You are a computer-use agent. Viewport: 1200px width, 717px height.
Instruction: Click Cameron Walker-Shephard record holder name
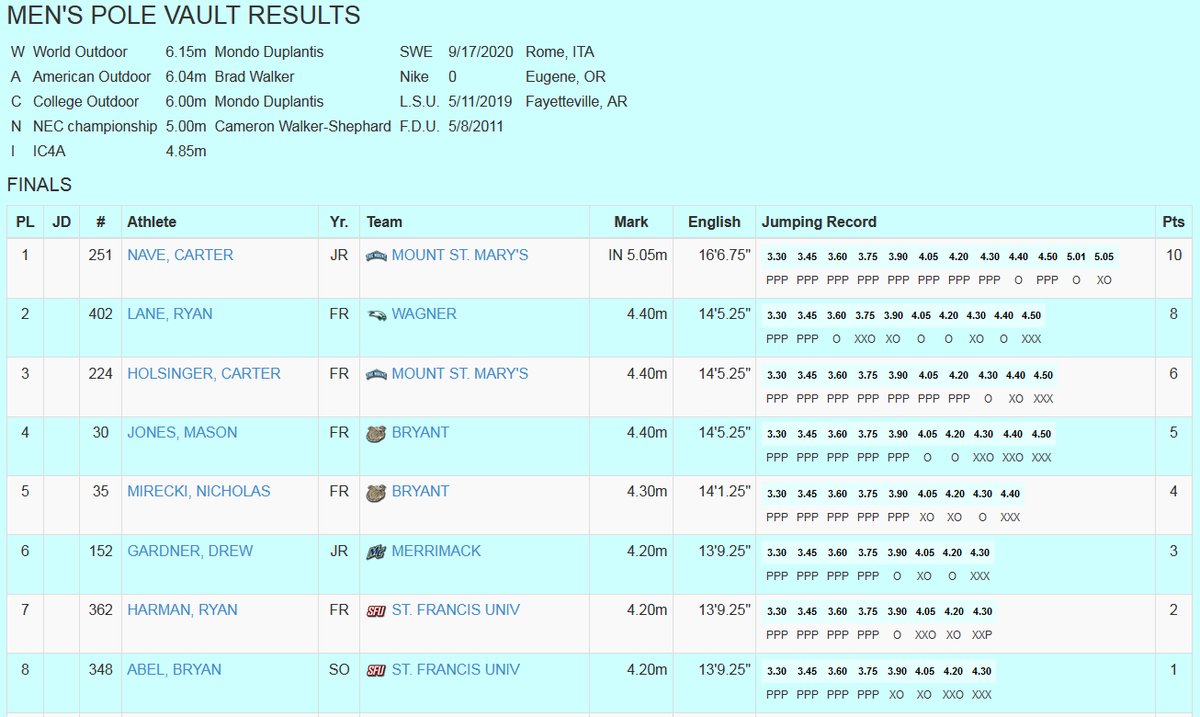303,127
